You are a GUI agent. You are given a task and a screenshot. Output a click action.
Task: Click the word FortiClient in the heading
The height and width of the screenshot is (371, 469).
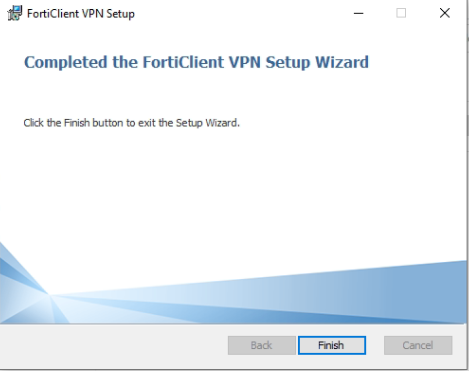[183, 62]
